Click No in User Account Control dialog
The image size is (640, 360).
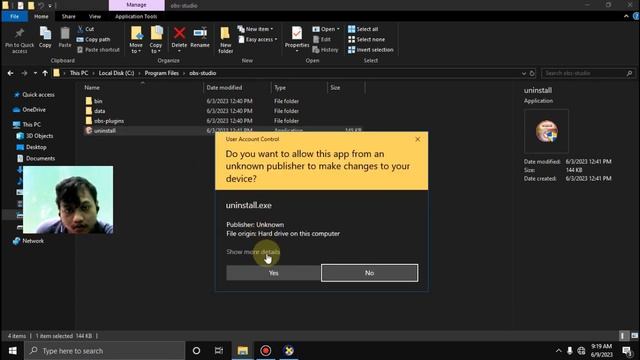(x=369, y=273)
